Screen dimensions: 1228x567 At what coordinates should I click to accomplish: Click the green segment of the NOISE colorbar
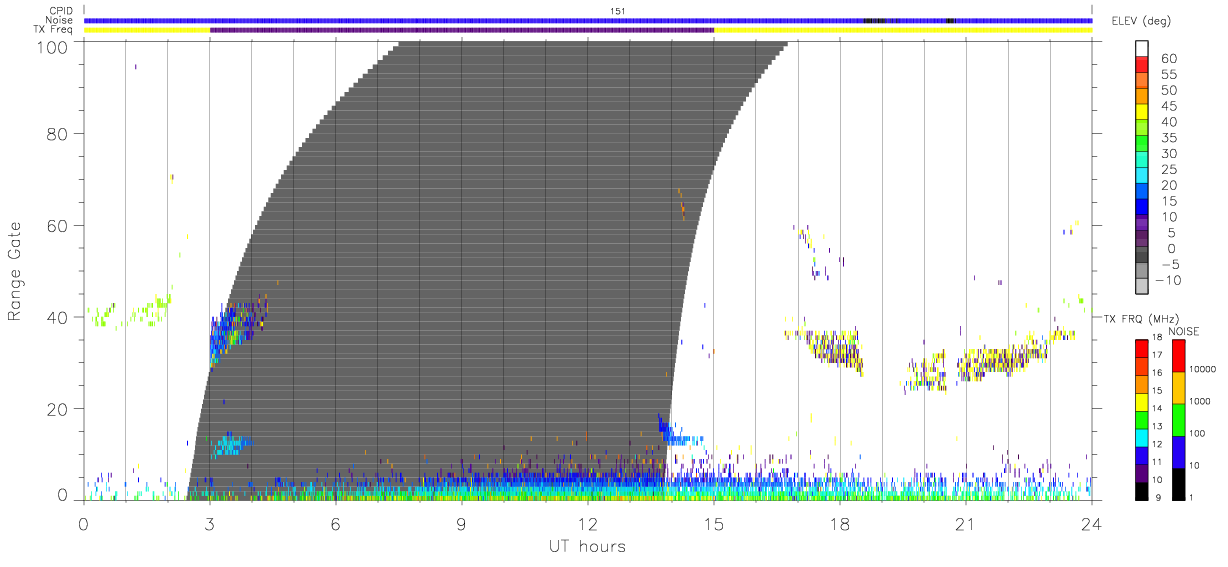point(1178,420)
